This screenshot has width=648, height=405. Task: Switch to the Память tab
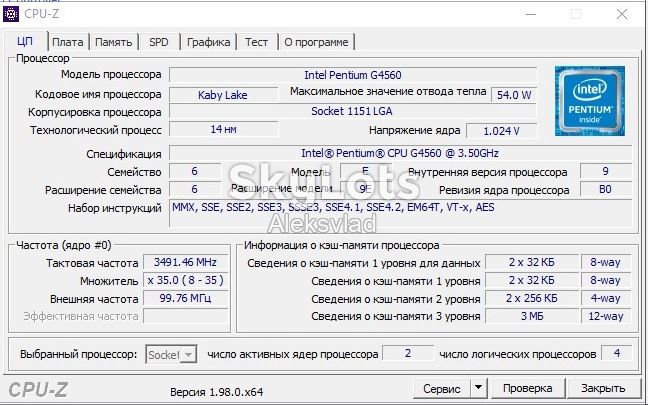coord(114,42)
